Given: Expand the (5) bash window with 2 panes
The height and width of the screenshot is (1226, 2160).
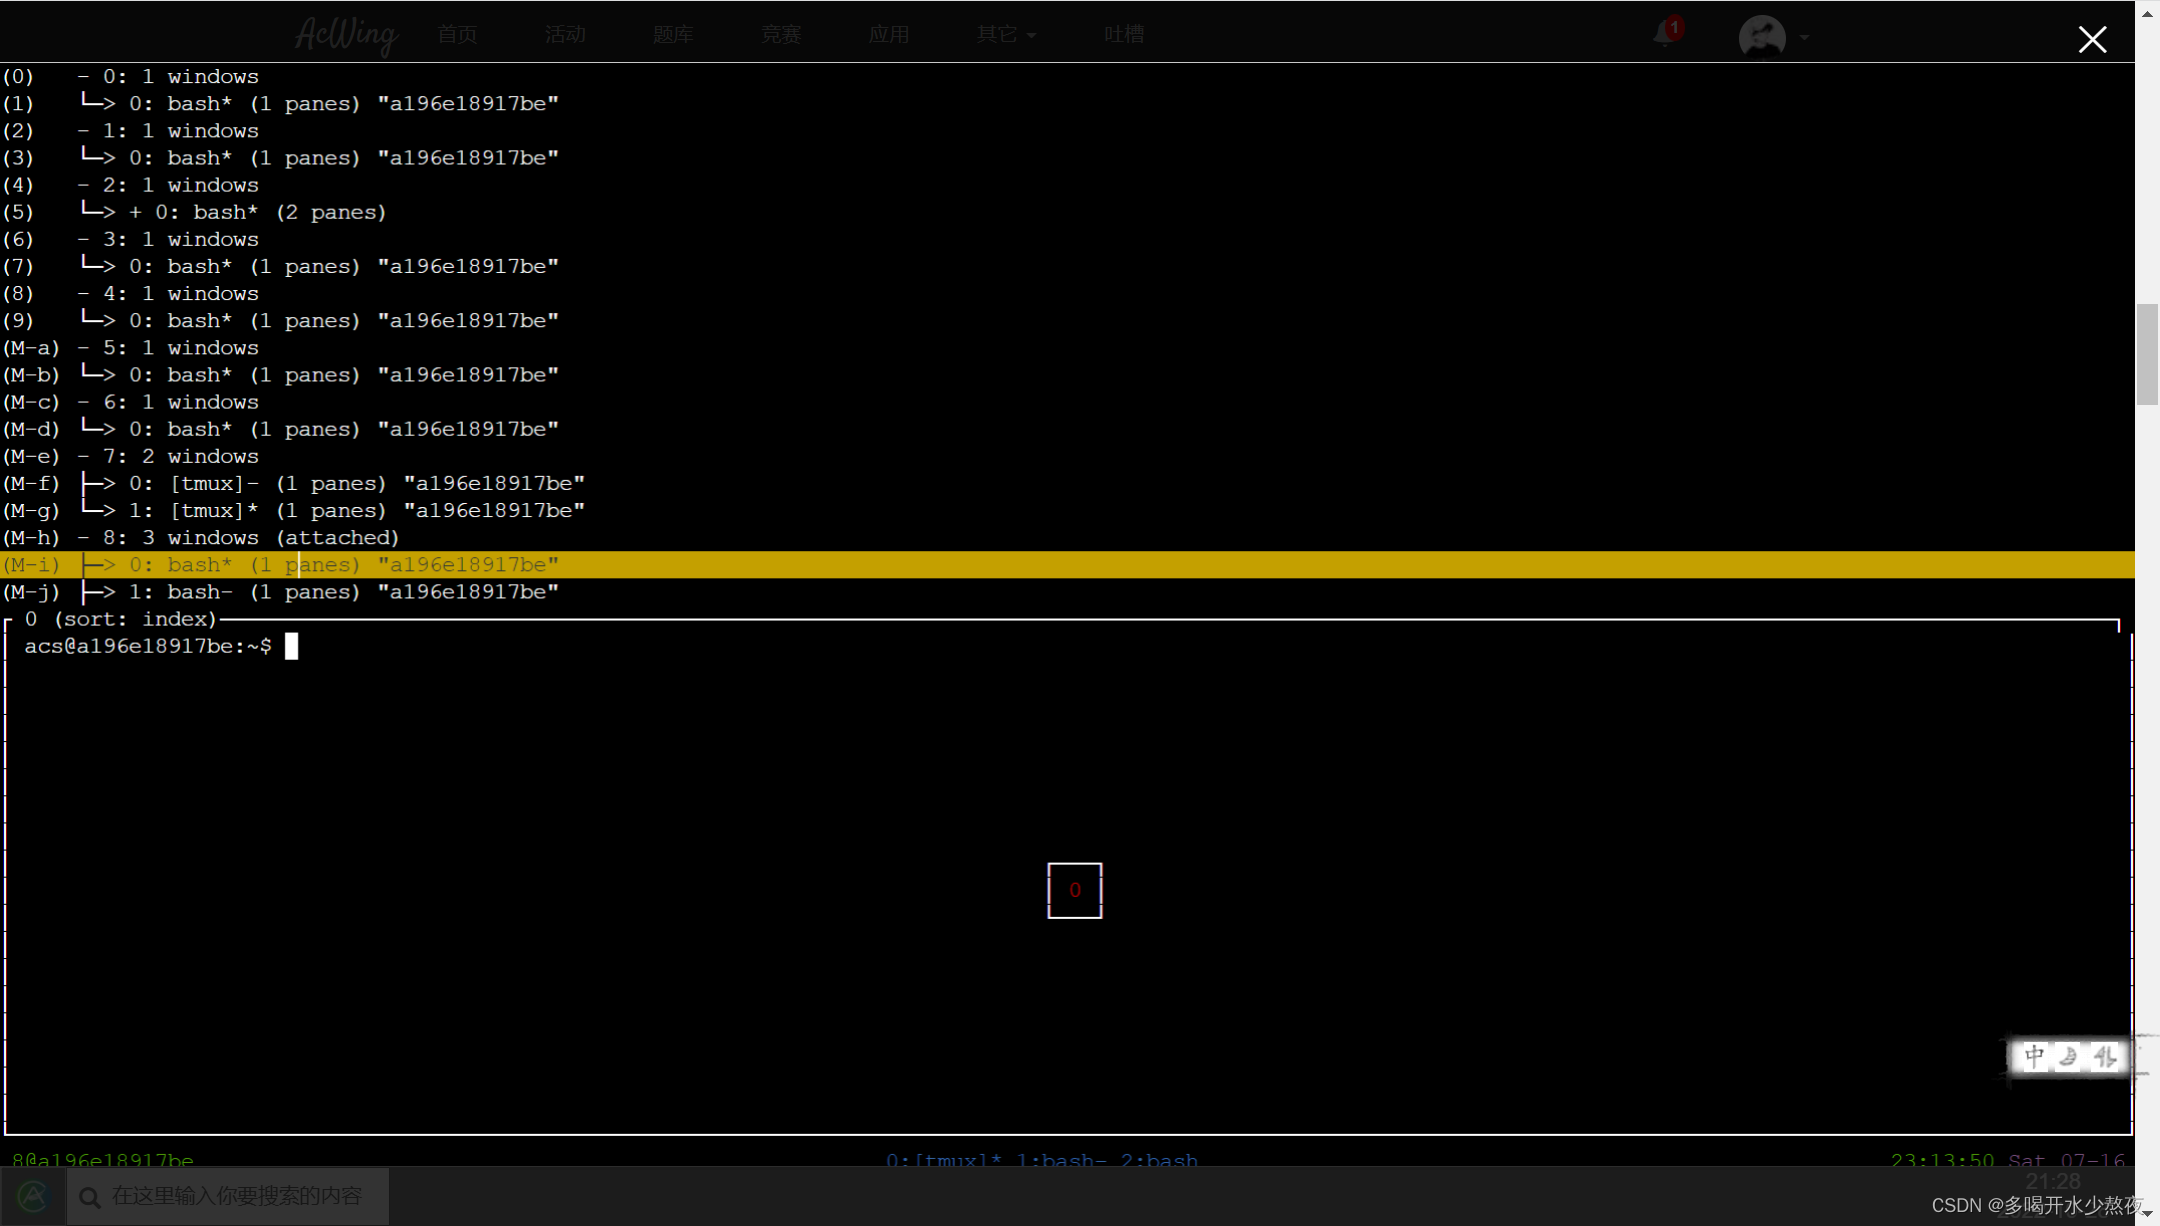Looking at the screenshot, I should click(x=136, y=213).
